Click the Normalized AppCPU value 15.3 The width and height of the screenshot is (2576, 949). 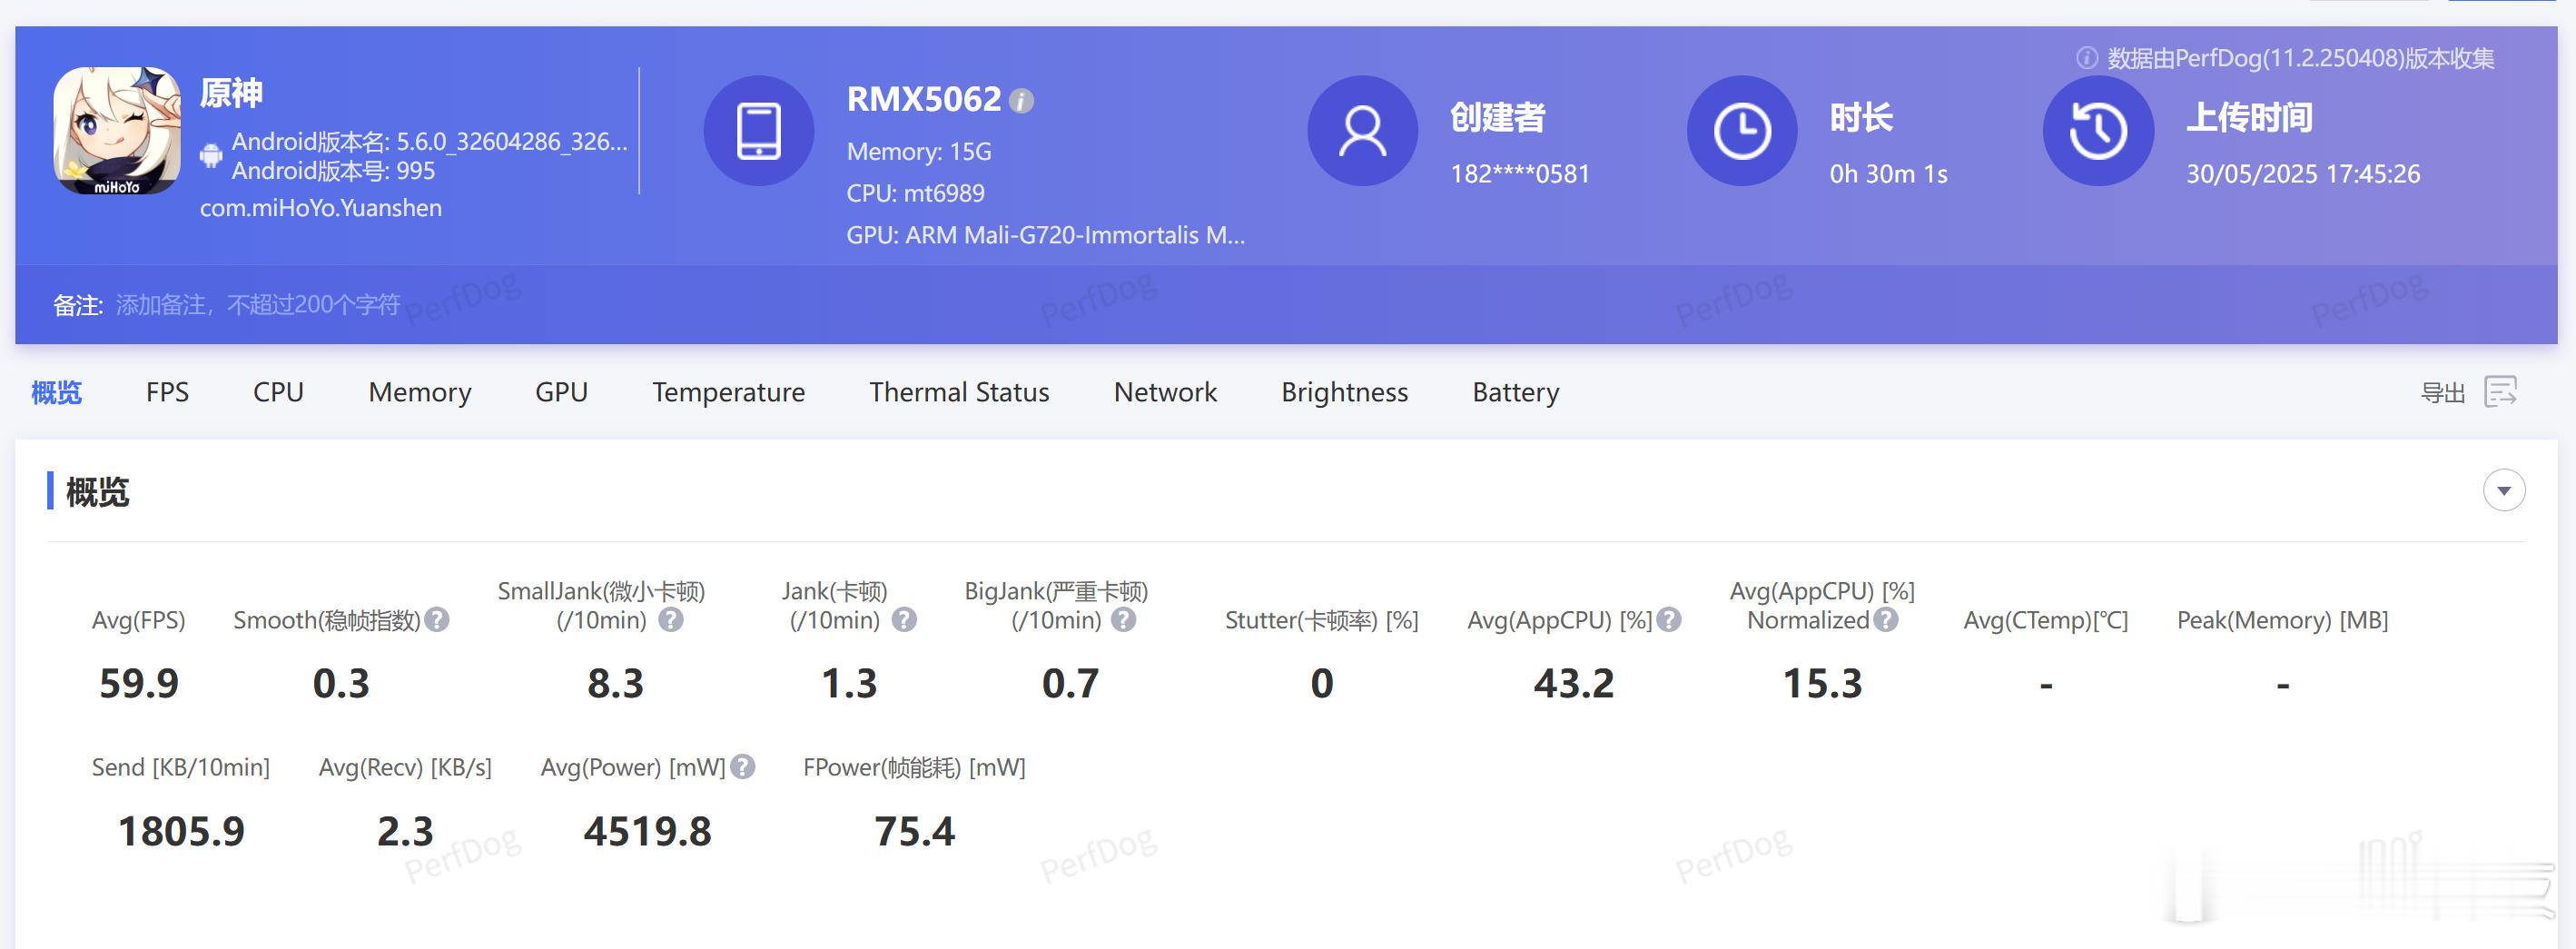pyautogui.click(x=1822, y=684)
